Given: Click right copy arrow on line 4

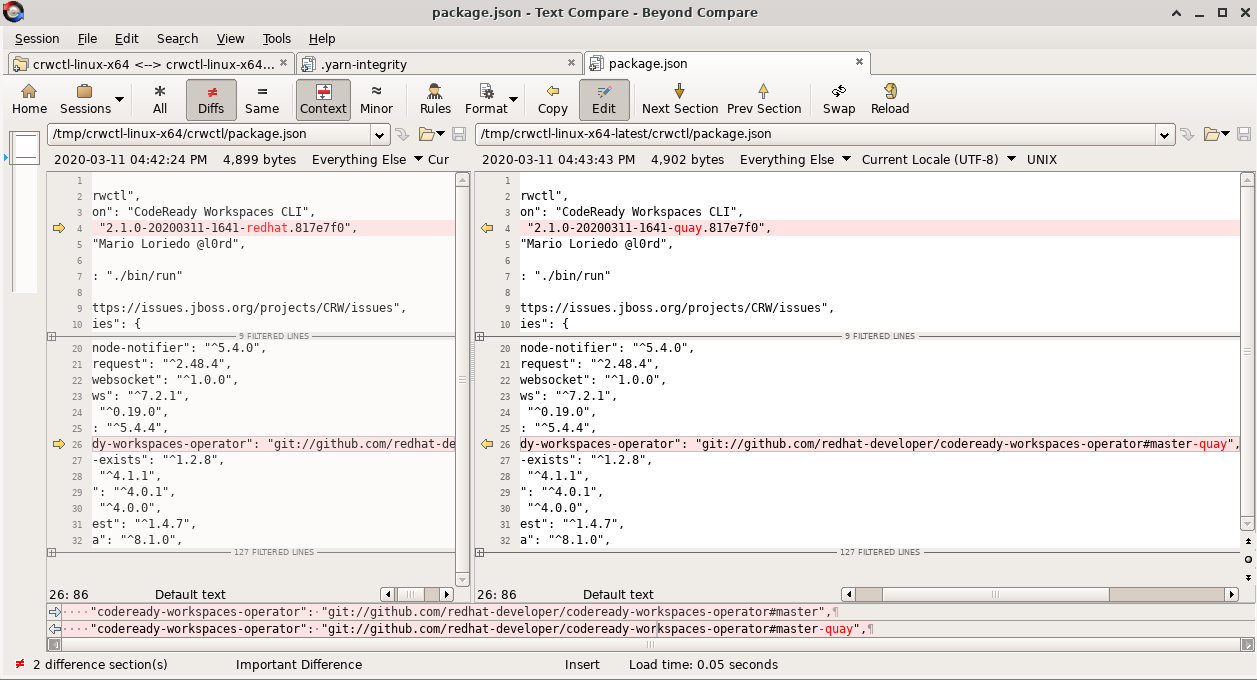Looking at the screenshot, I should click(x=488, y=229).
